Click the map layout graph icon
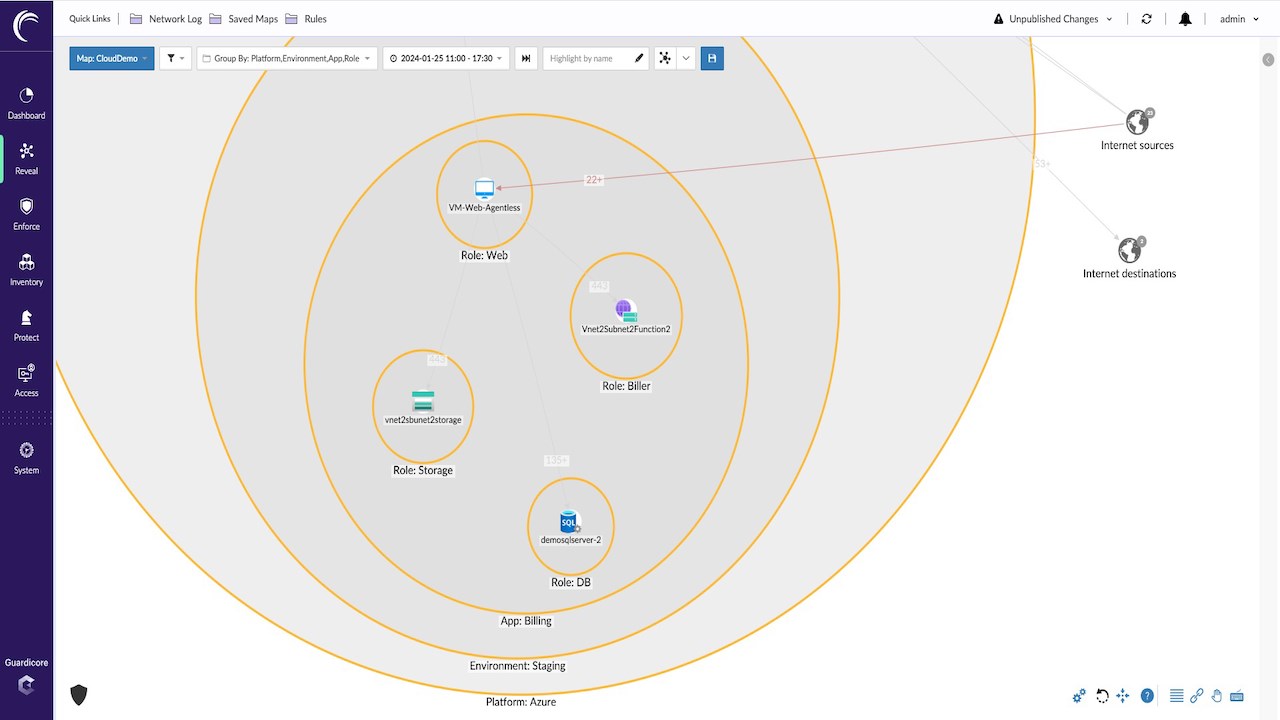Image resolution: width=1280 pixels, height=720 pixels. point(665,58)
